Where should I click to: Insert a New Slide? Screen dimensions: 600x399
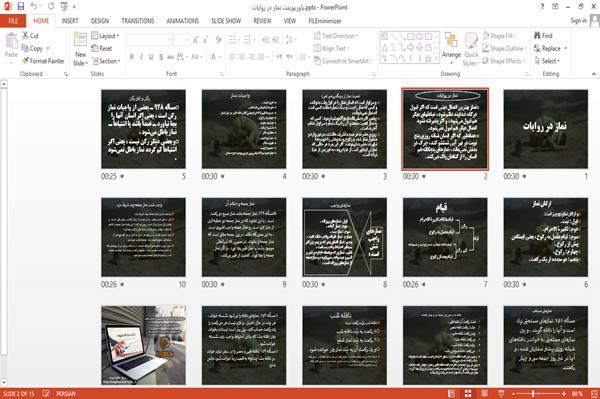80,49
